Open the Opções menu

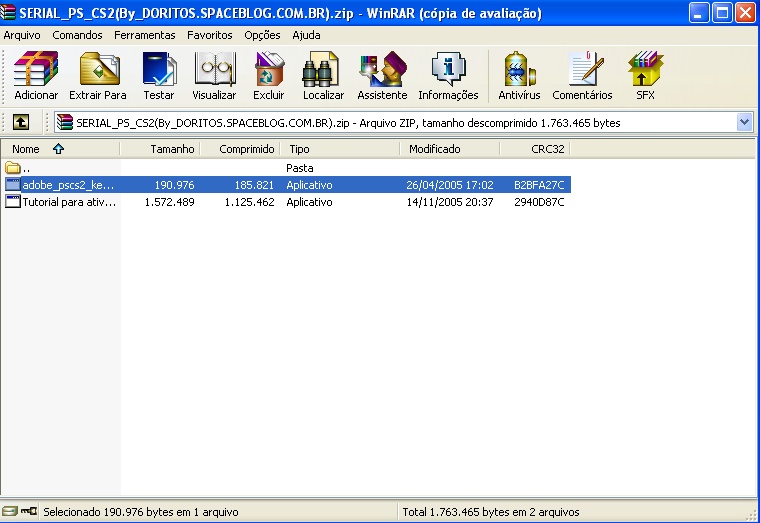coord(262,35)
